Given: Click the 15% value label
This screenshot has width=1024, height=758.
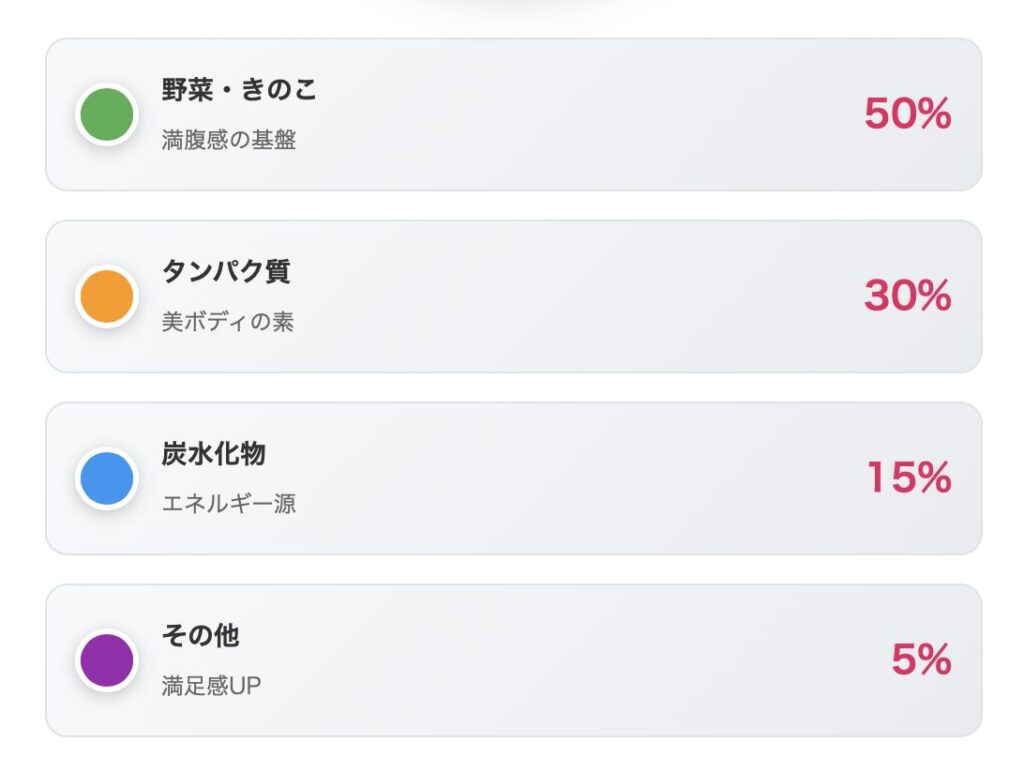Looking at the screenshot, I should point(908,478).
